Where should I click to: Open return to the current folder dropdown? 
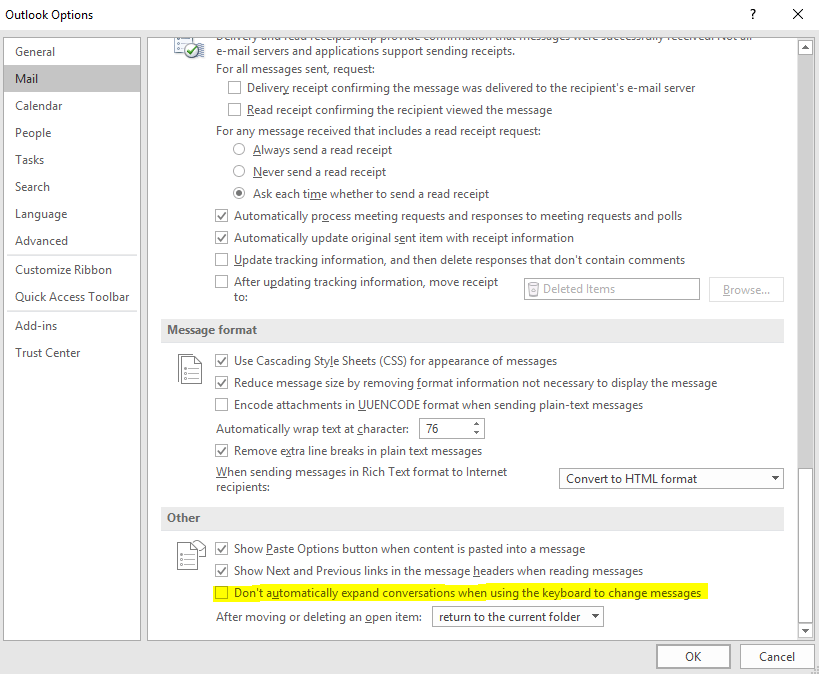pos(518,617)
